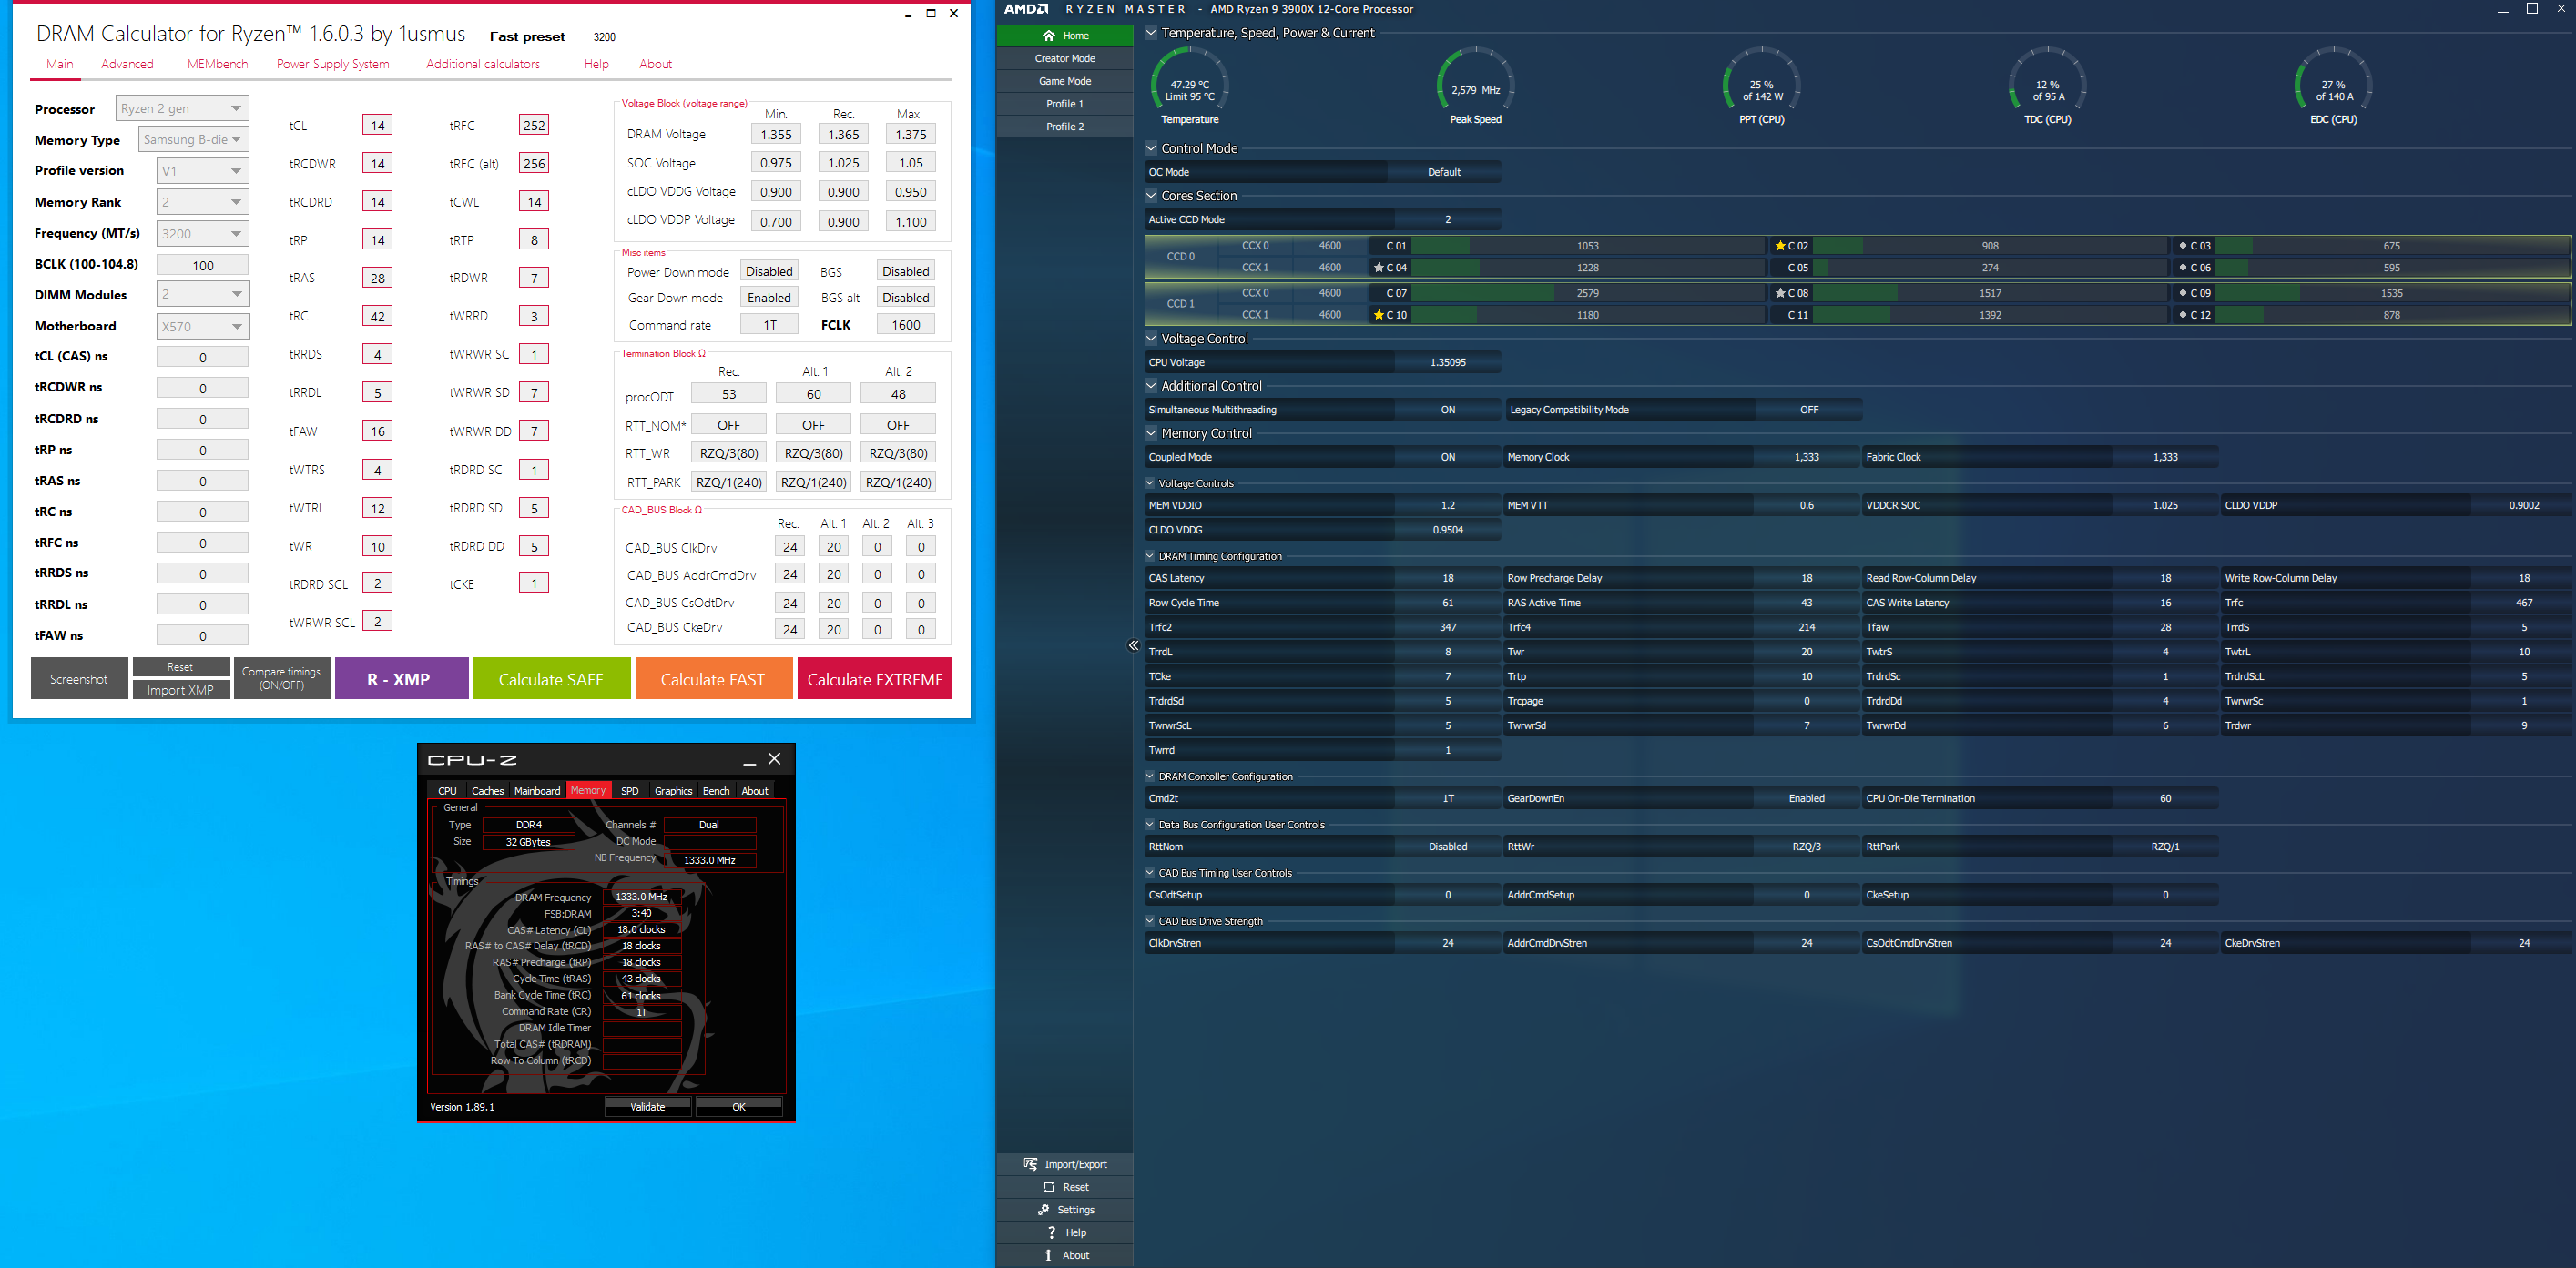Click the Calculate EXTREME button
The image size is (2576, 1268).
[874, 679]
